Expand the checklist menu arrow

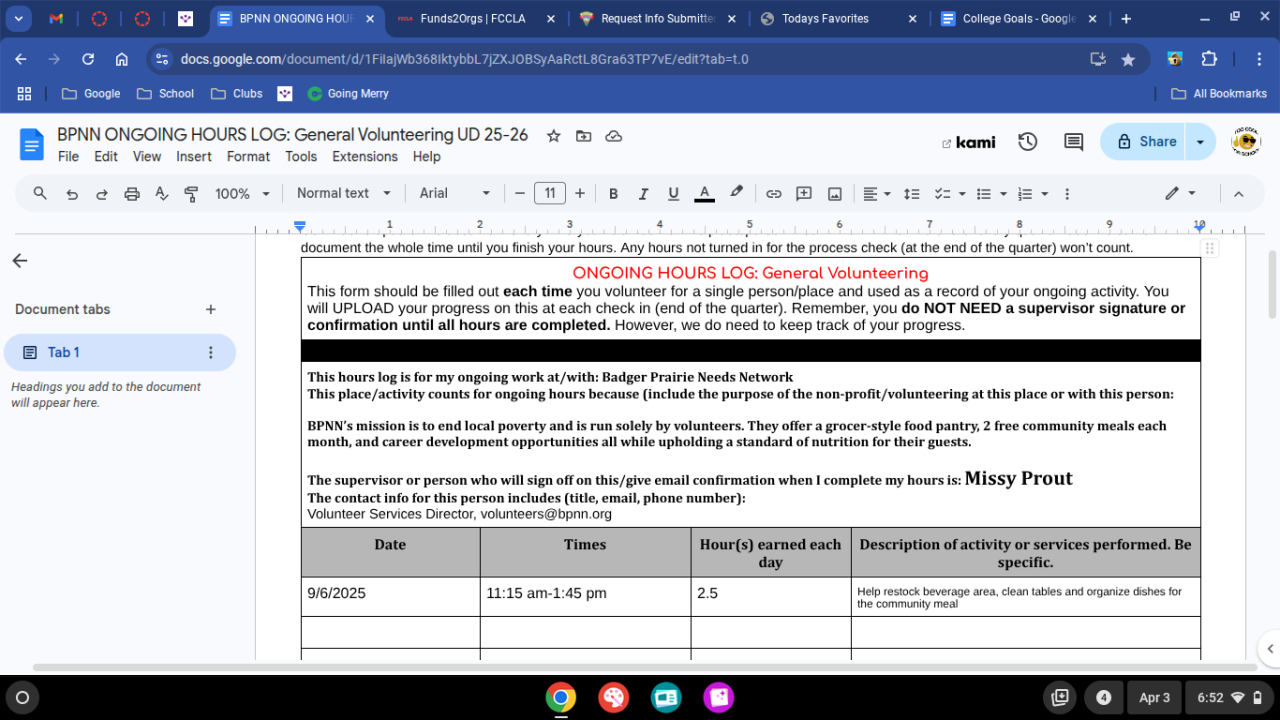pos(962,194)
